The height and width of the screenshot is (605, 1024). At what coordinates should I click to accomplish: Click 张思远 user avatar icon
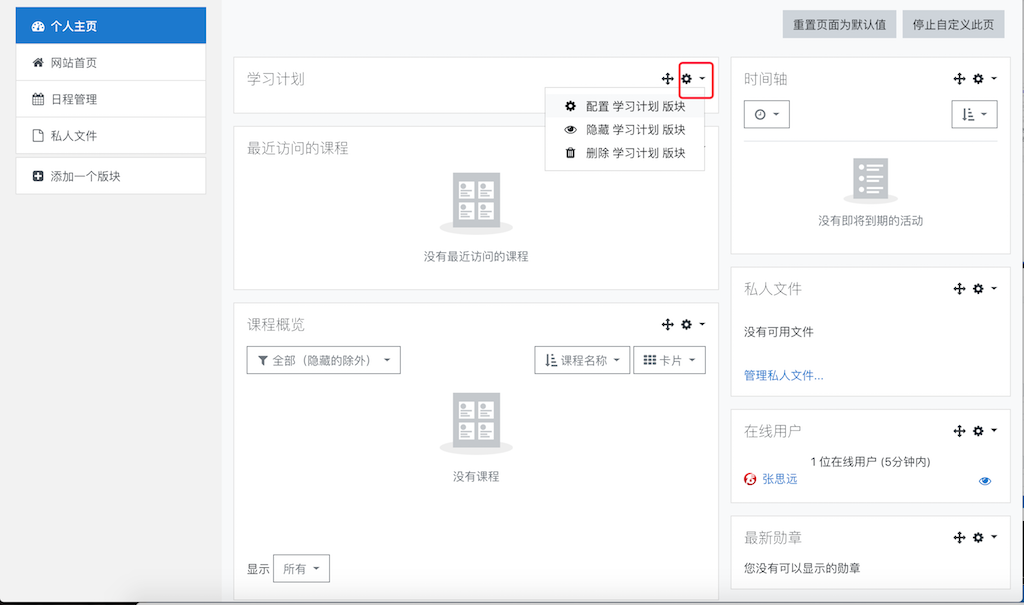pos(750,480)
